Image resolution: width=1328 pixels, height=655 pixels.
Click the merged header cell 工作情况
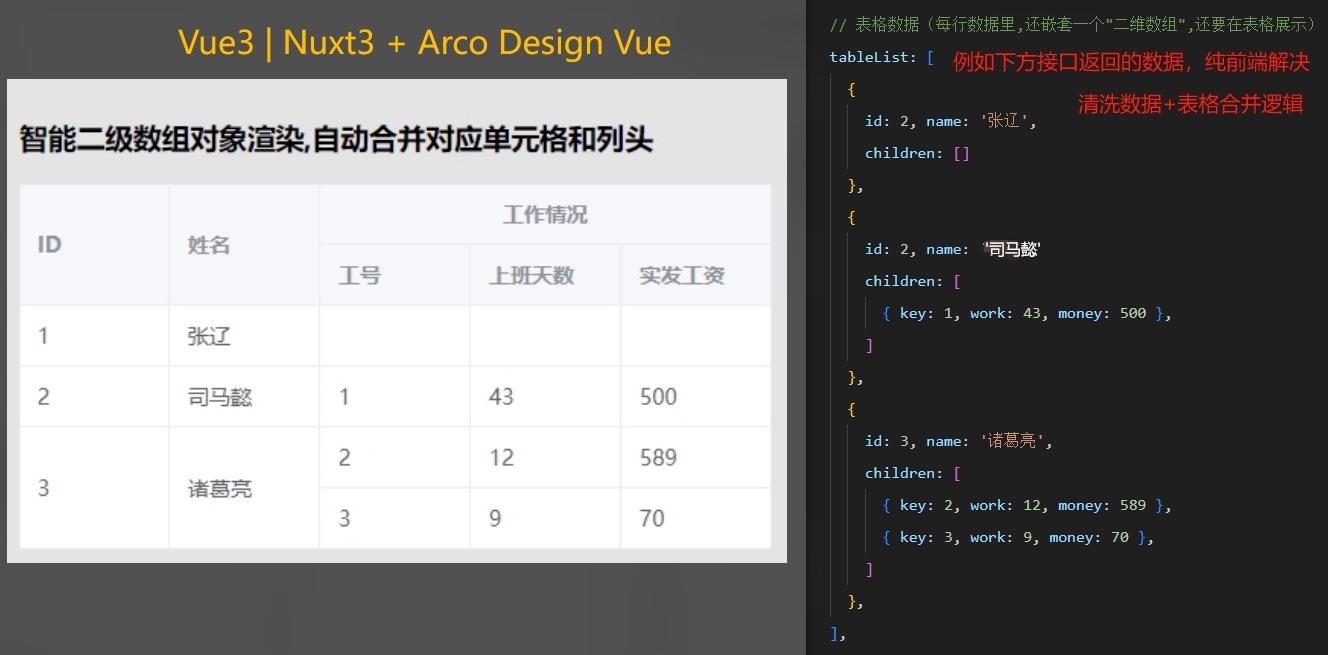545,213
